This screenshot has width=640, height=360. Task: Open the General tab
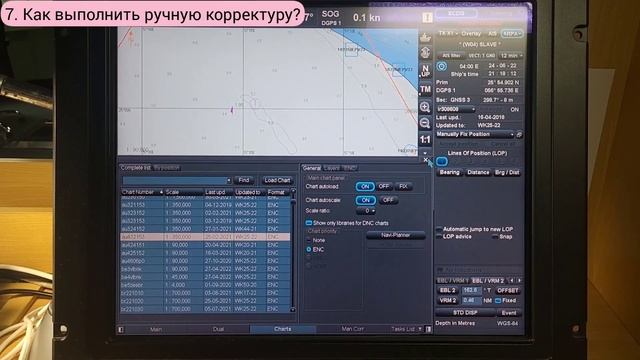click(x=311, y=168)
